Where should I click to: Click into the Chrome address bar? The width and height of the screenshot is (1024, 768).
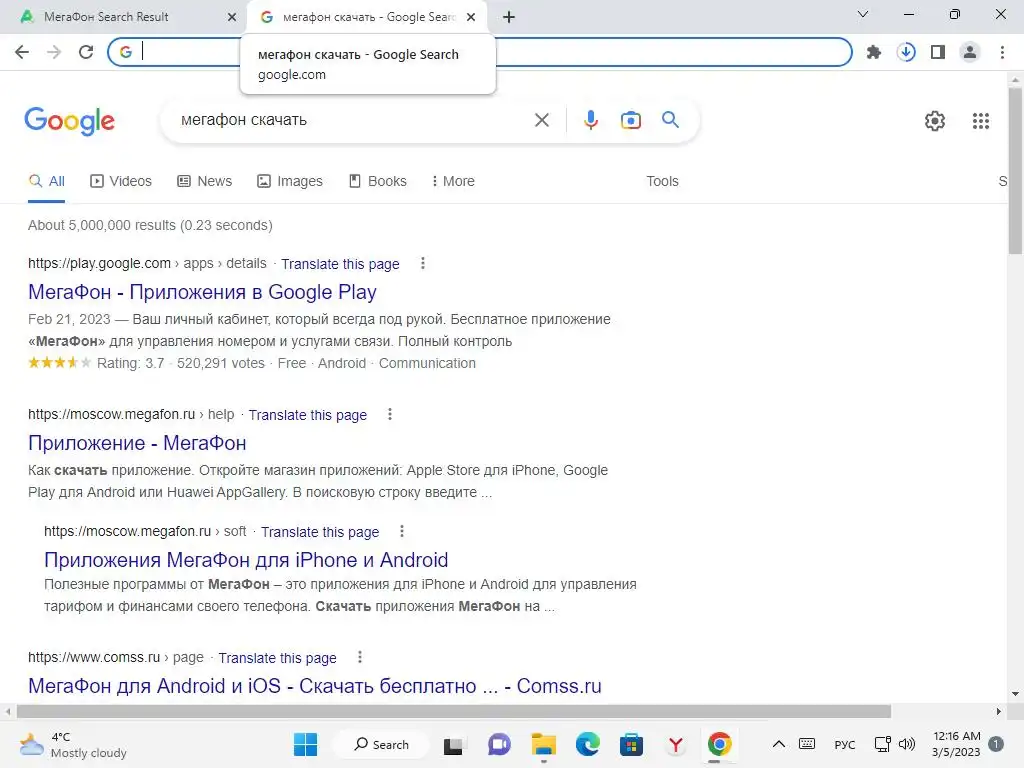pyautogui.click(x=480, y=52)
